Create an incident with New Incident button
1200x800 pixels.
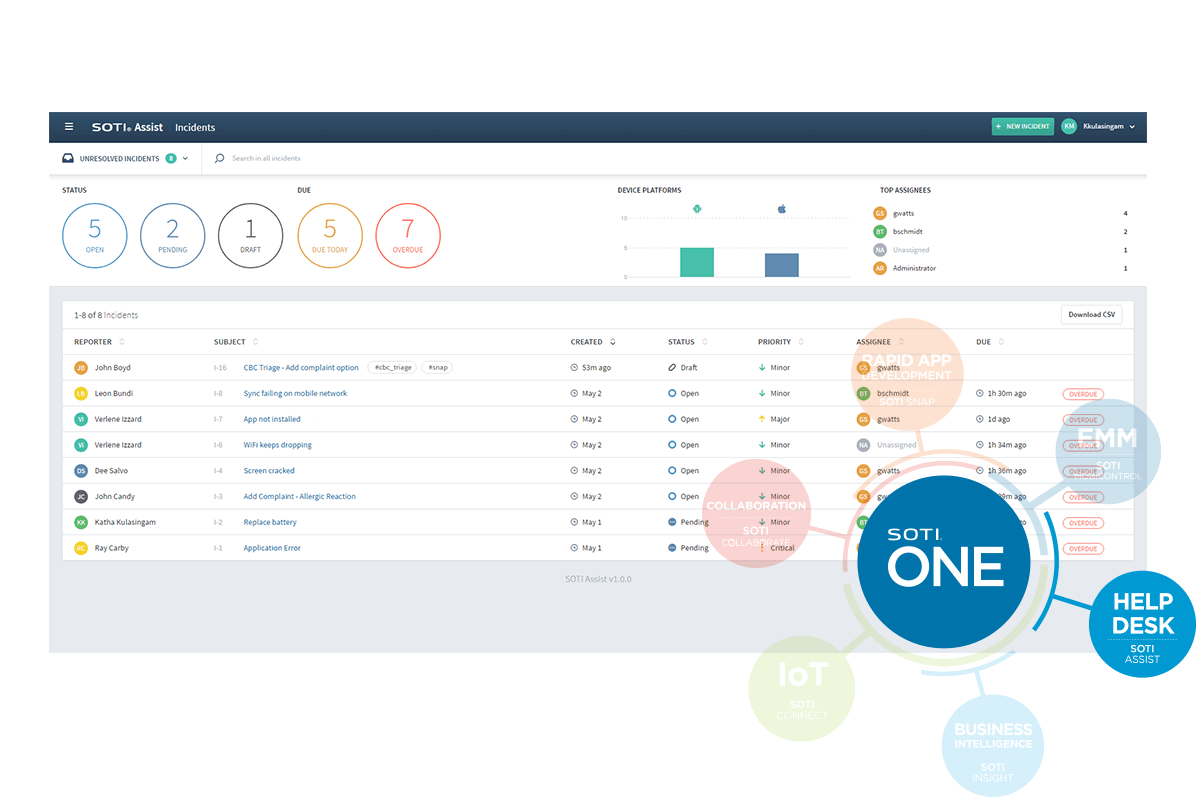[x=1022, y=126]
